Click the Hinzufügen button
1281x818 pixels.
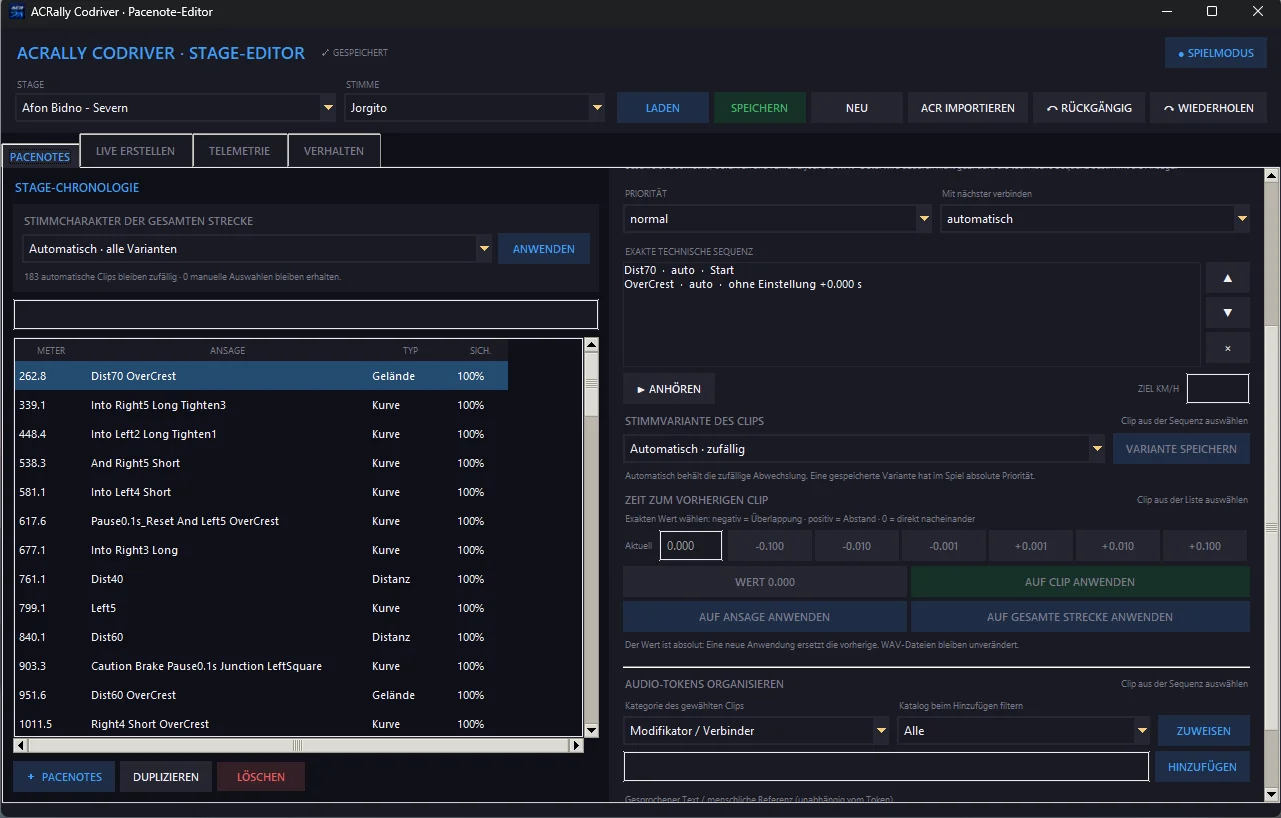1202,767
